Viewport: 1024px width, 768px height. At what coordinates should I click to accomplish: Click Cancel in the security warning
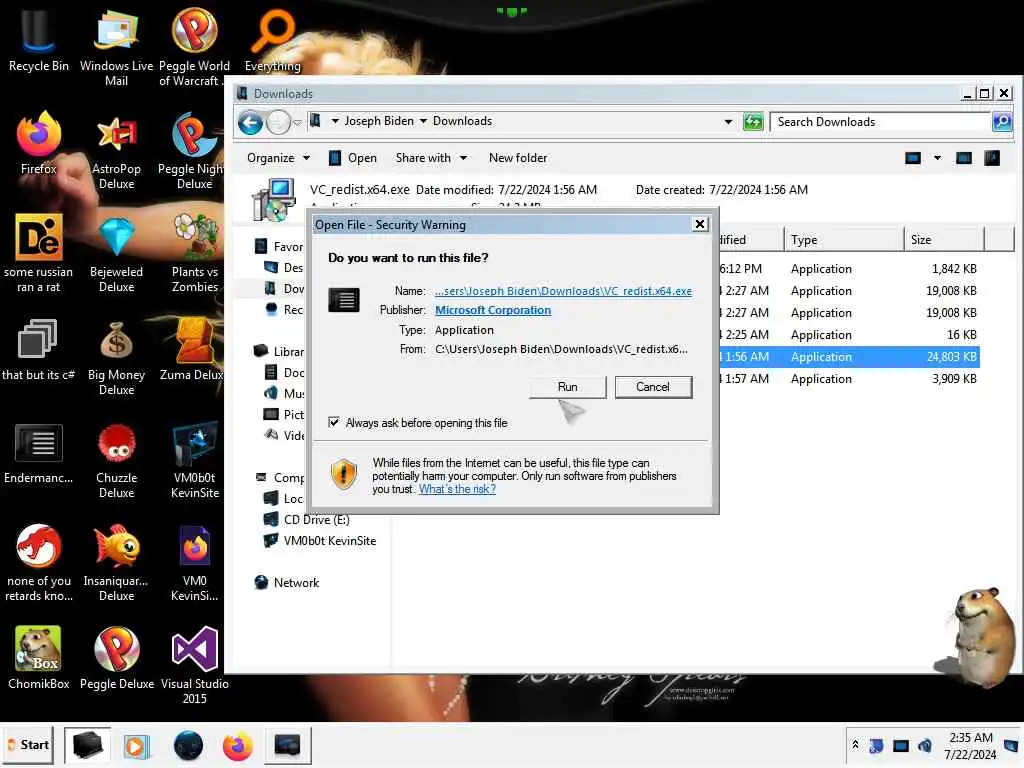point(653,387)
